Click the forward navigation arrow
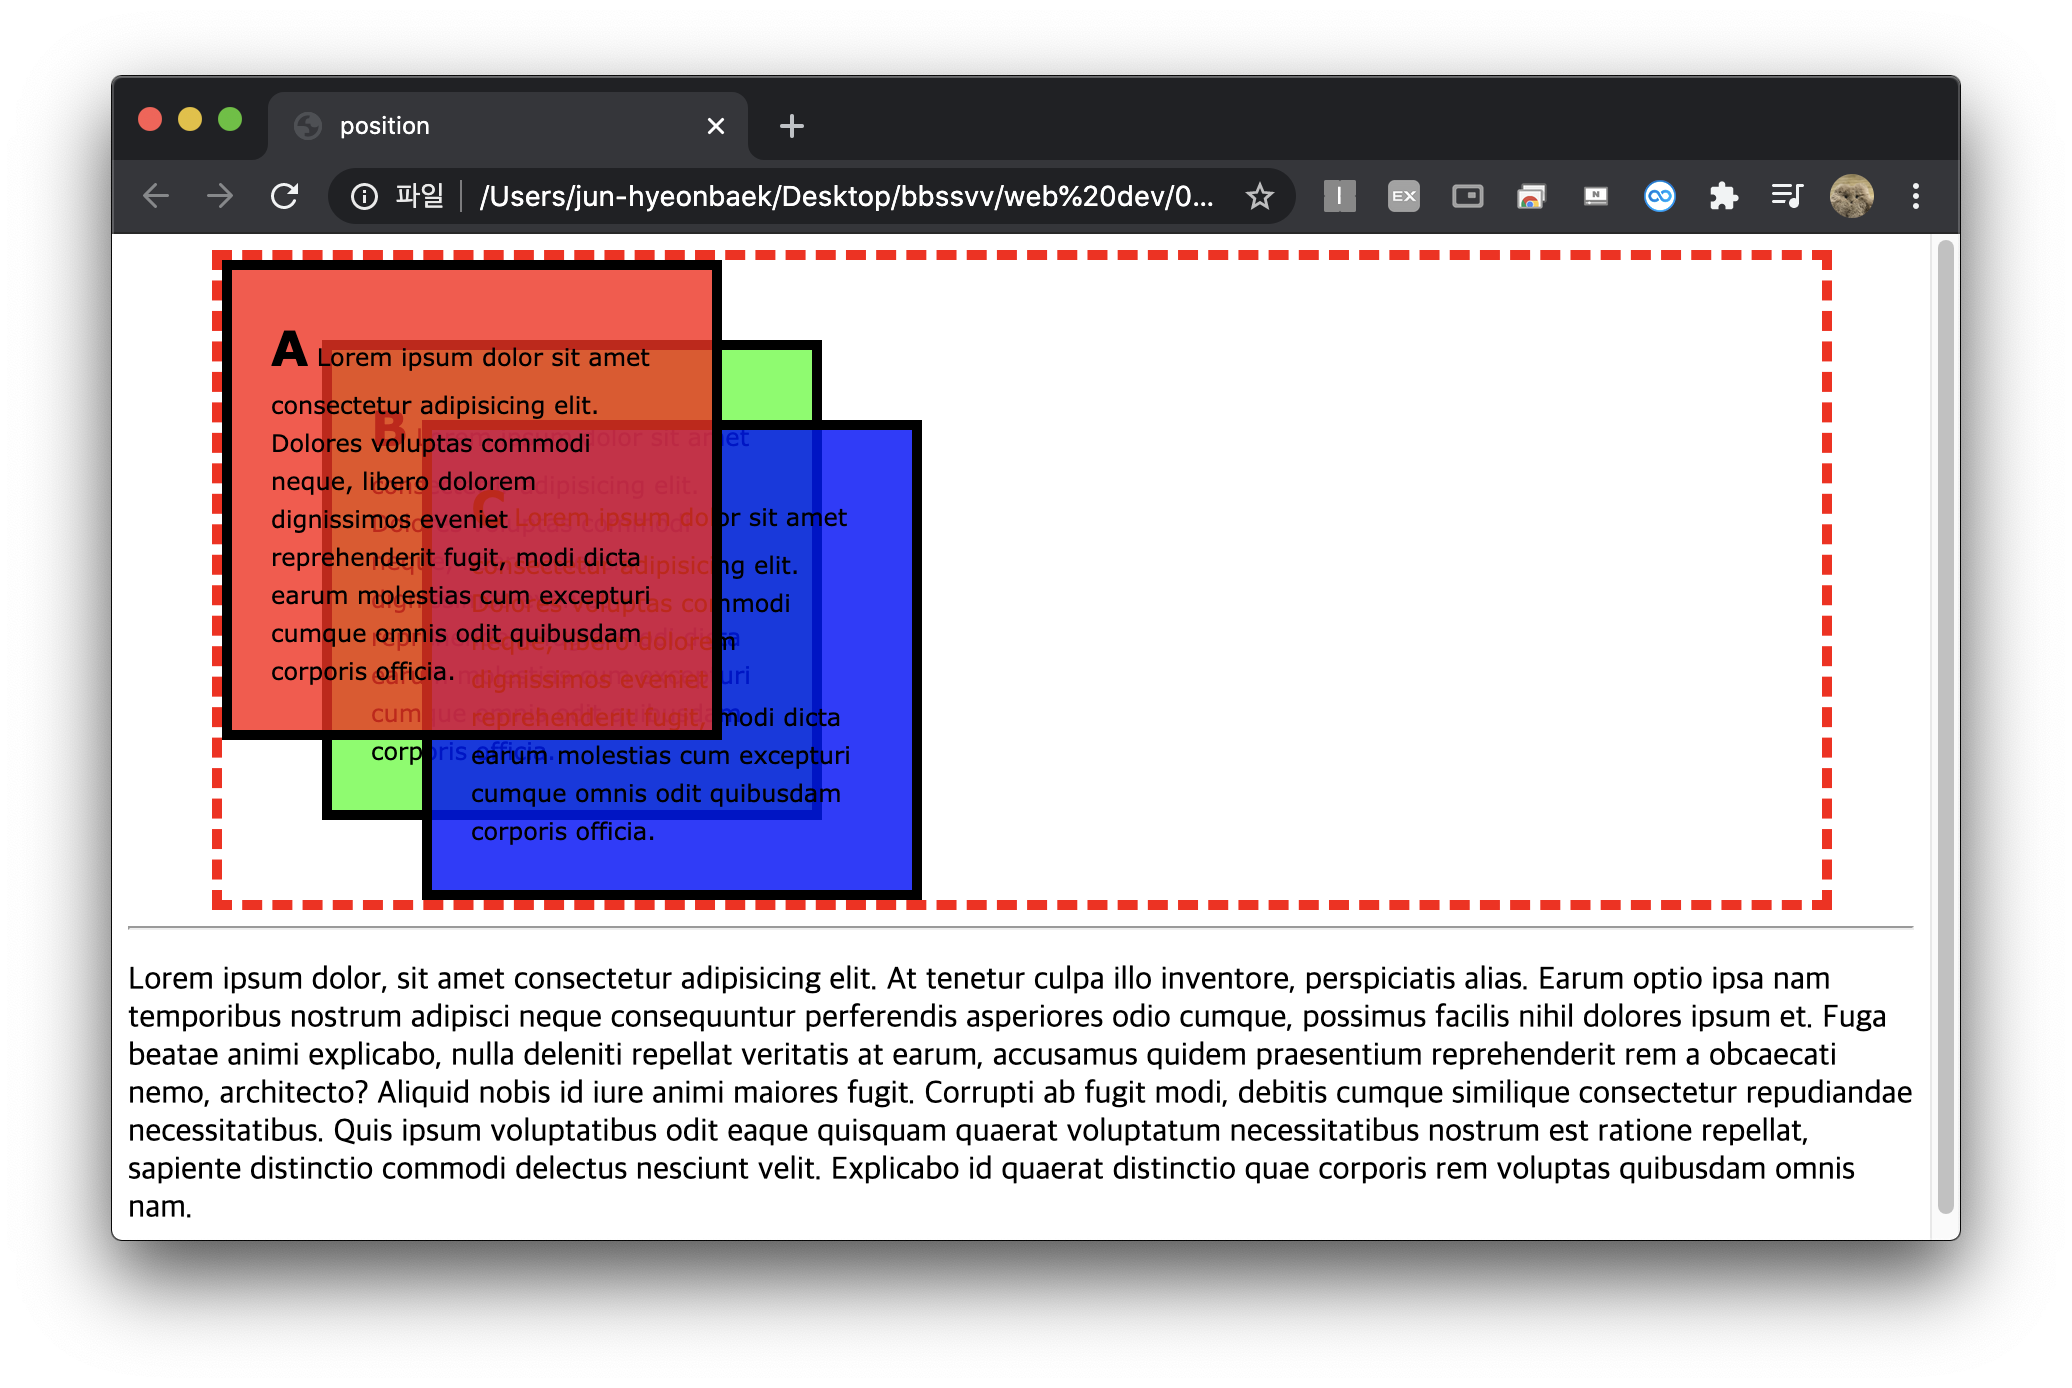This screenshot has height=1388, width=2072. point(220,196)
